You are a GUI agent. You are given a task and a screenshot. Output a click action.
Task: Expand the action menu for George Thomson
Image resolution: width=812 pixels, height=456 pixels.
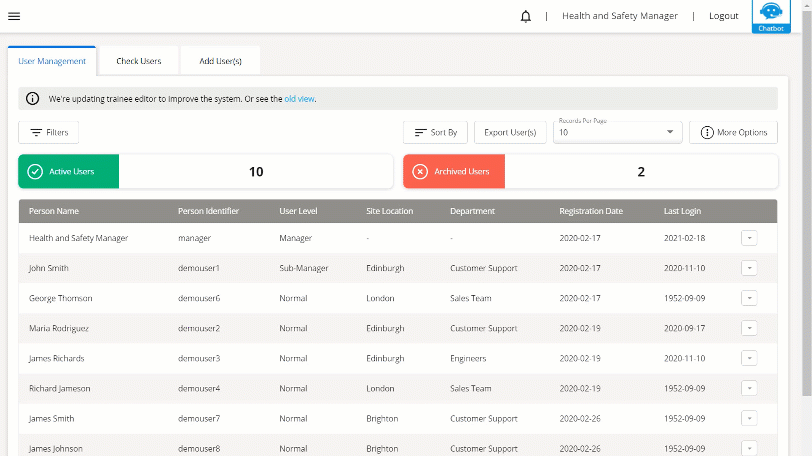coord(749,298)
